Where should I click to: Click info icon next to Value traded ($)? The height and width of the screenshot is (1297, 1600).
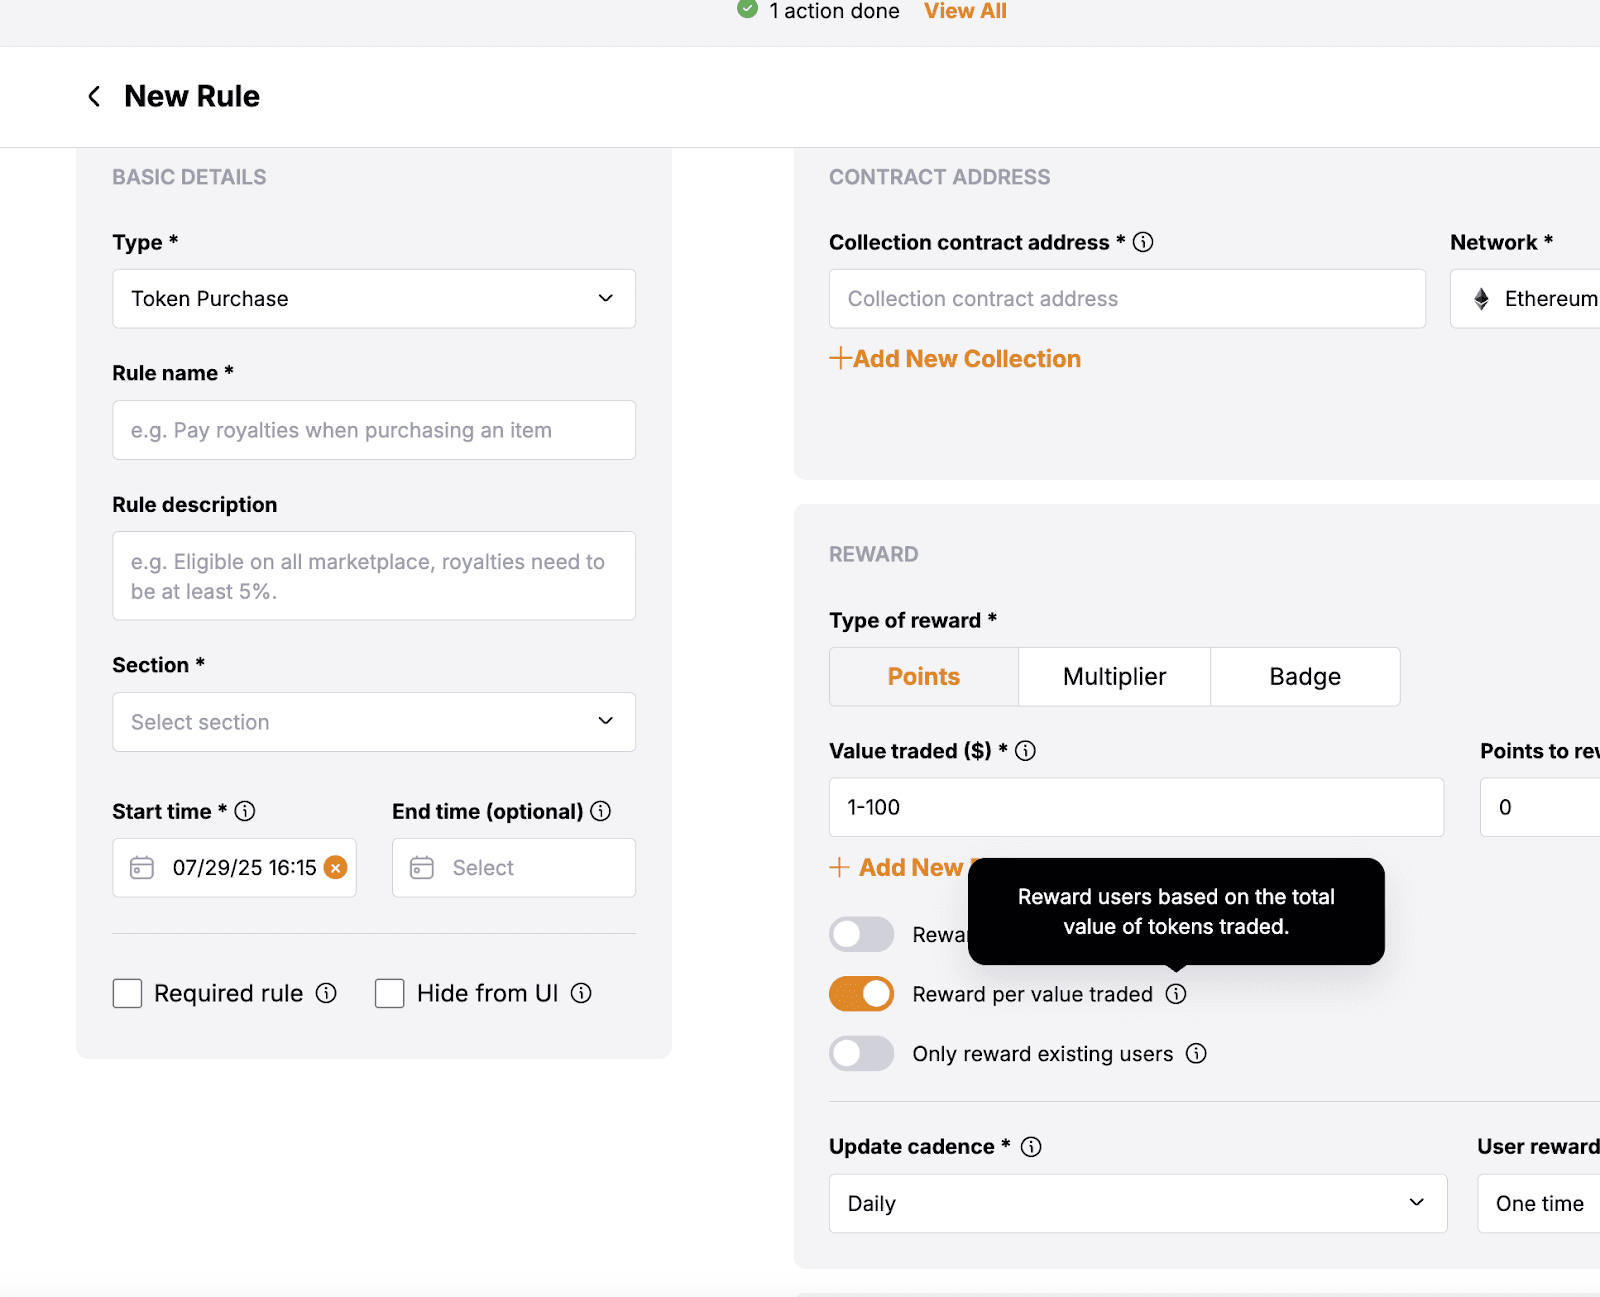[1026, 751]
